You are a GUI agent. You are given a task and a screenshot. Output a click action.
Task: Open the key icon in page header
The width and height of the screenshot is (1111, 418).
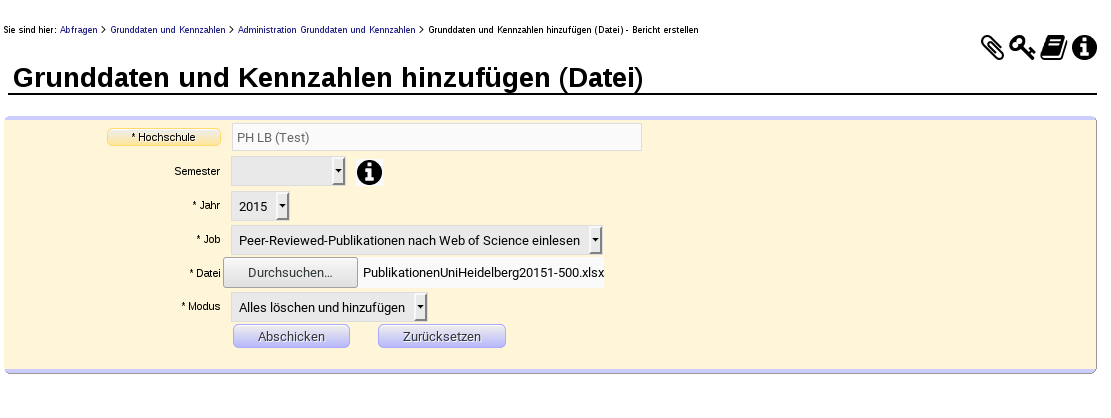point(1022,48)
